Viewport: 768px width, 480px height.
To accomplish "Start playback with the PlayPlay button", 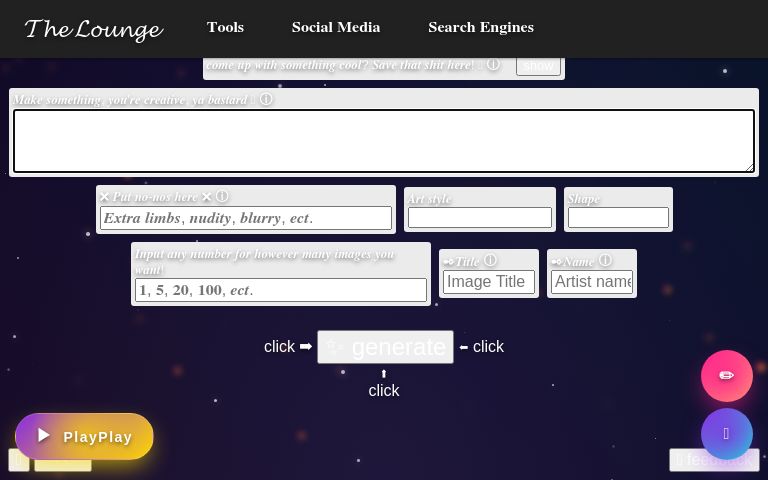I will (84, 437).
